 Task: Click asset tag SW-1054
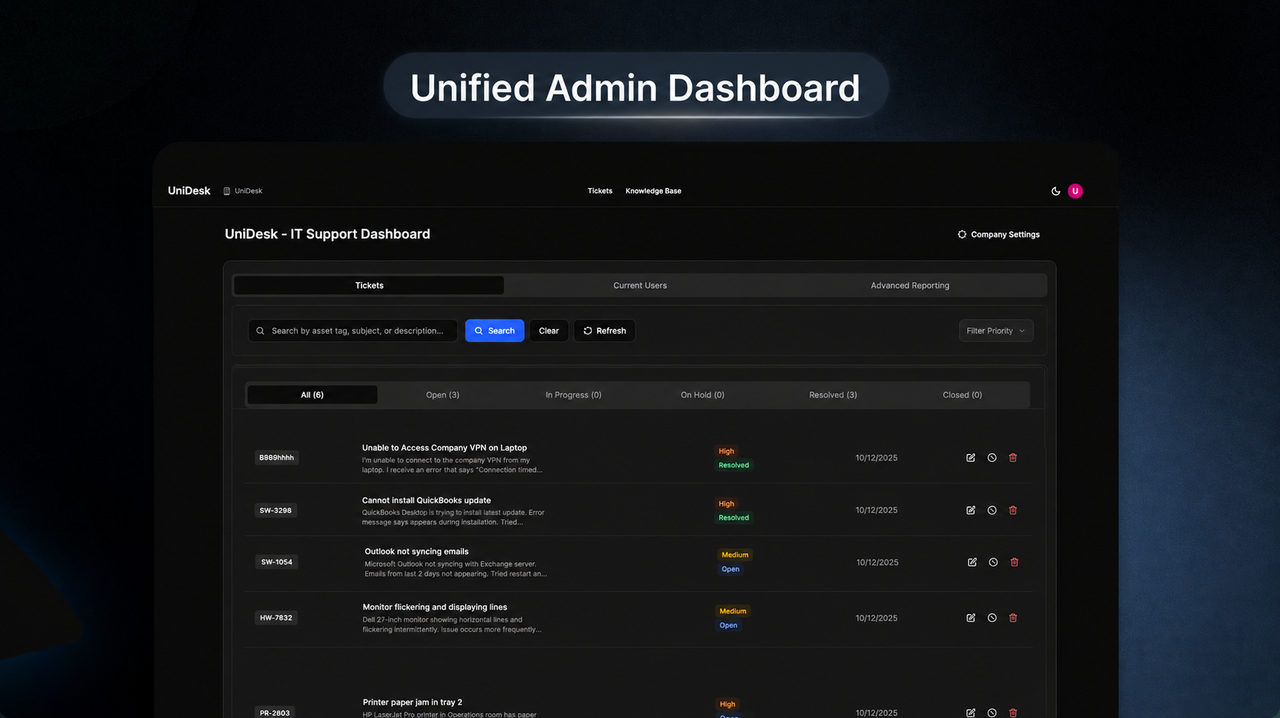pyautogui.click(x=277, y=562)
